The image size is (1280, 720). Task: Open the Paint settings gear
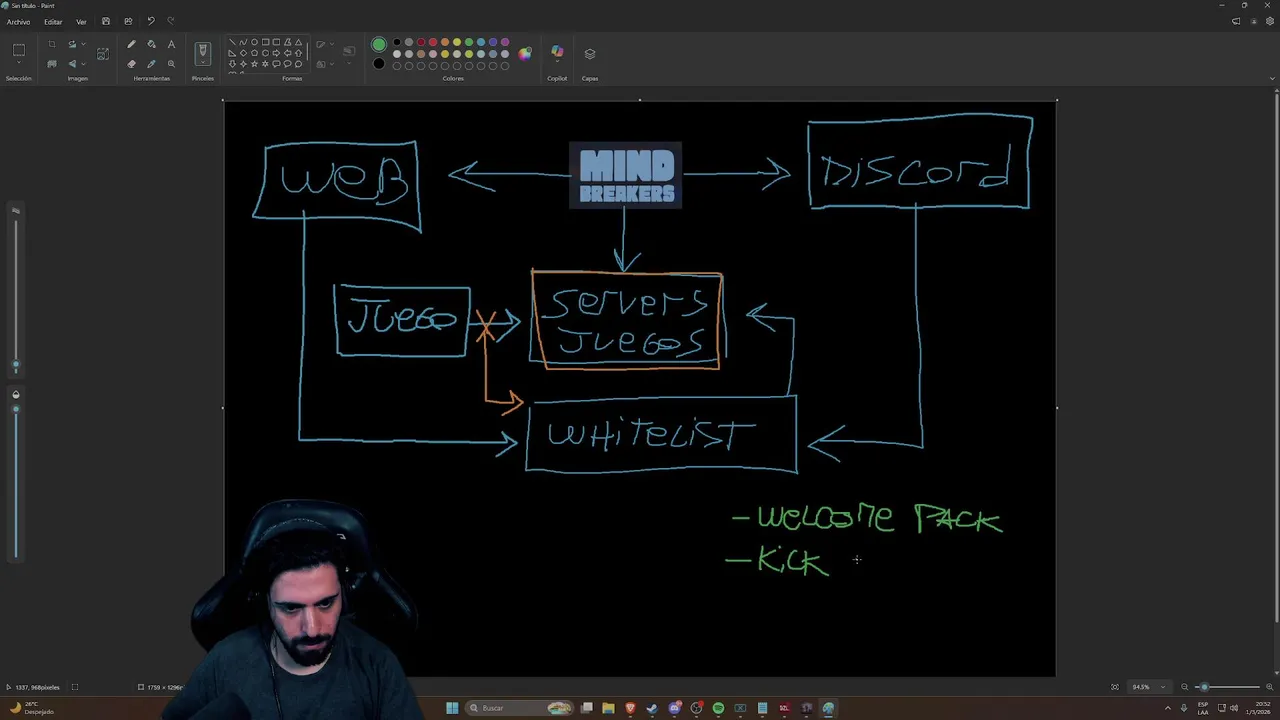tap(1270, 21)
